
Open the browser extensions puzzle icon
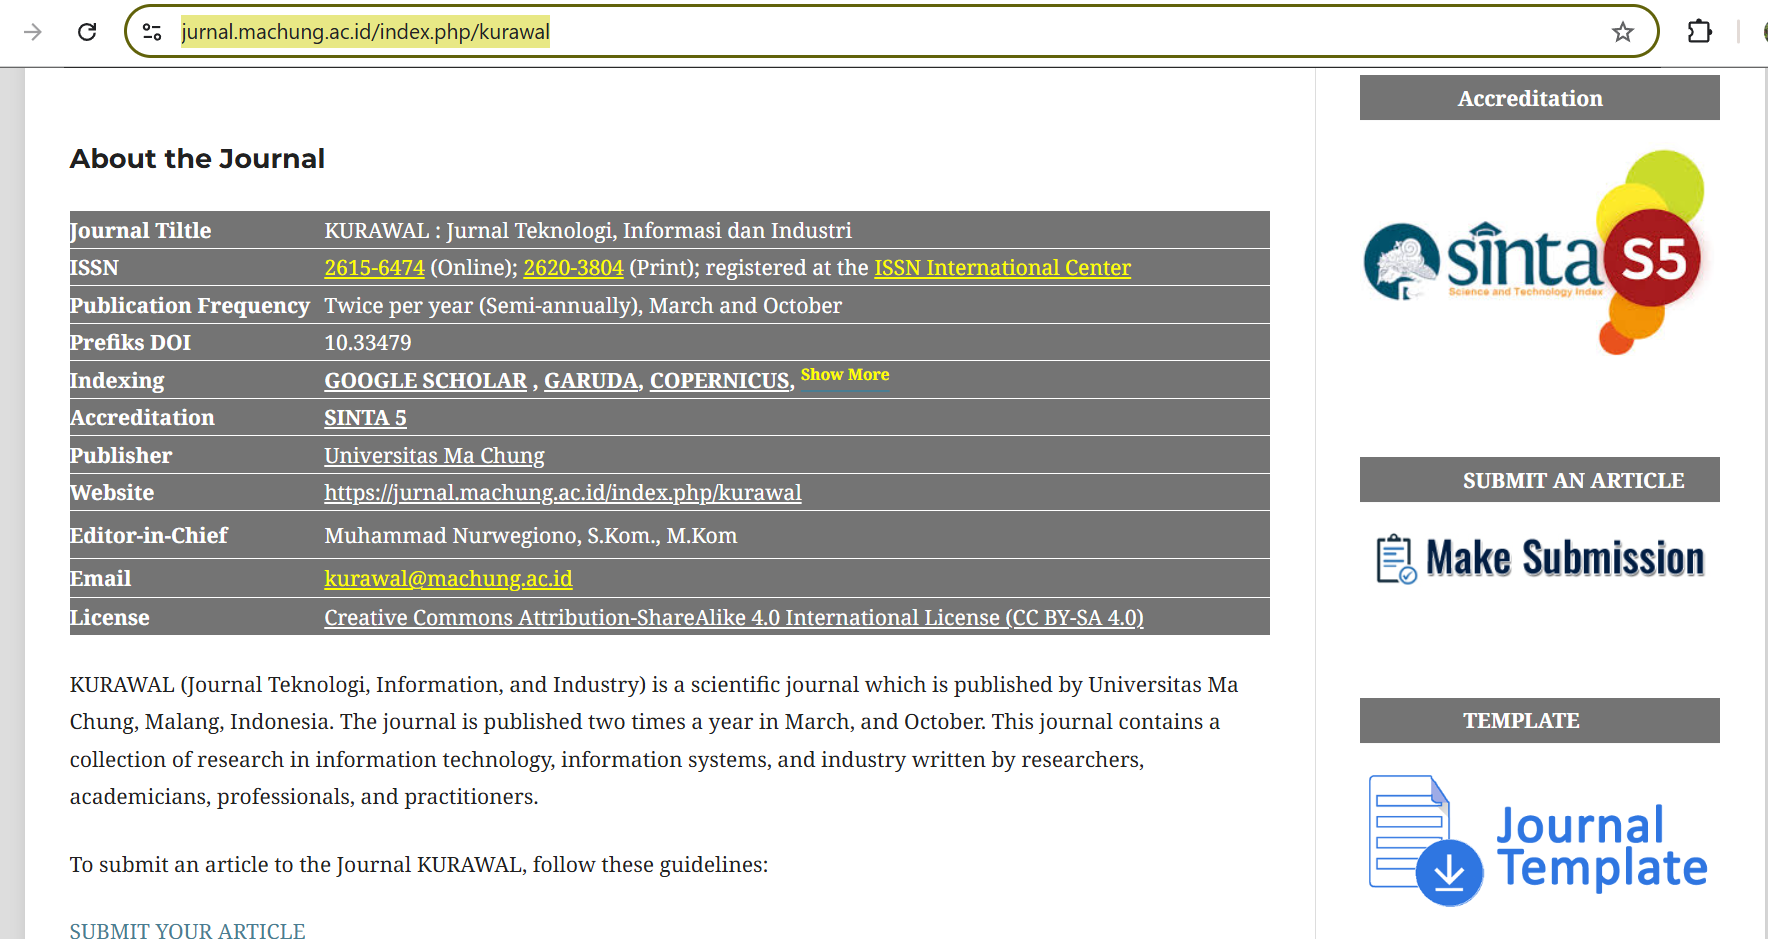point(1699,32)
